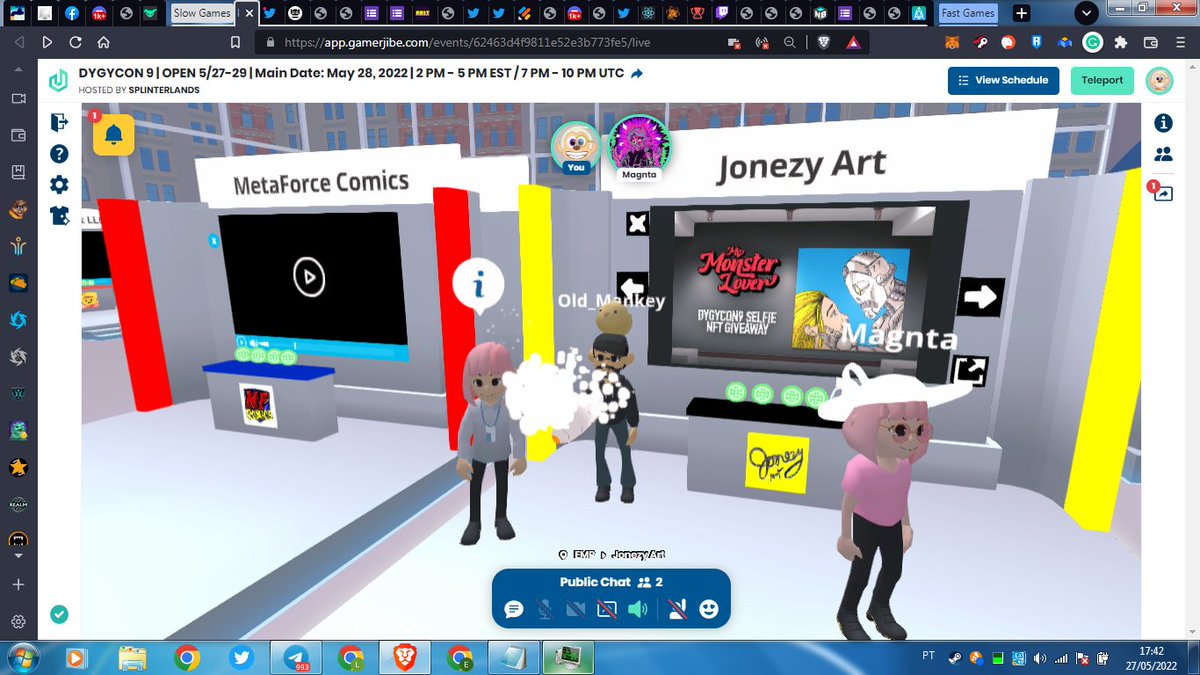The image size is (1200, 675).
Task: Show the attendees list icon
Action: pyautogui.click(x=1163, y=154)
